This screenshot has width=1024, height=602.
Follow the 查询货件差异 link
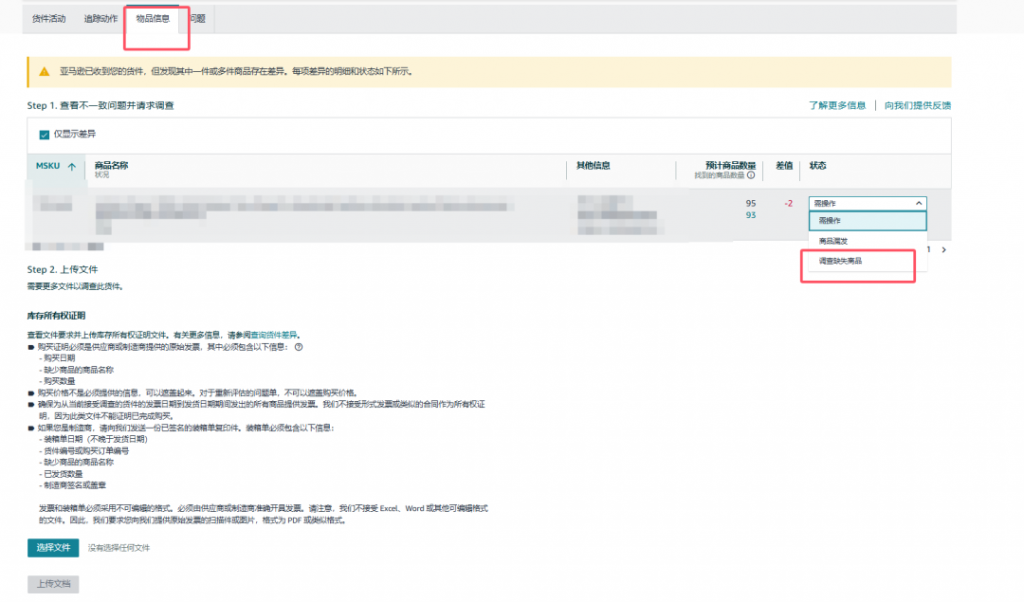point(274,335)
